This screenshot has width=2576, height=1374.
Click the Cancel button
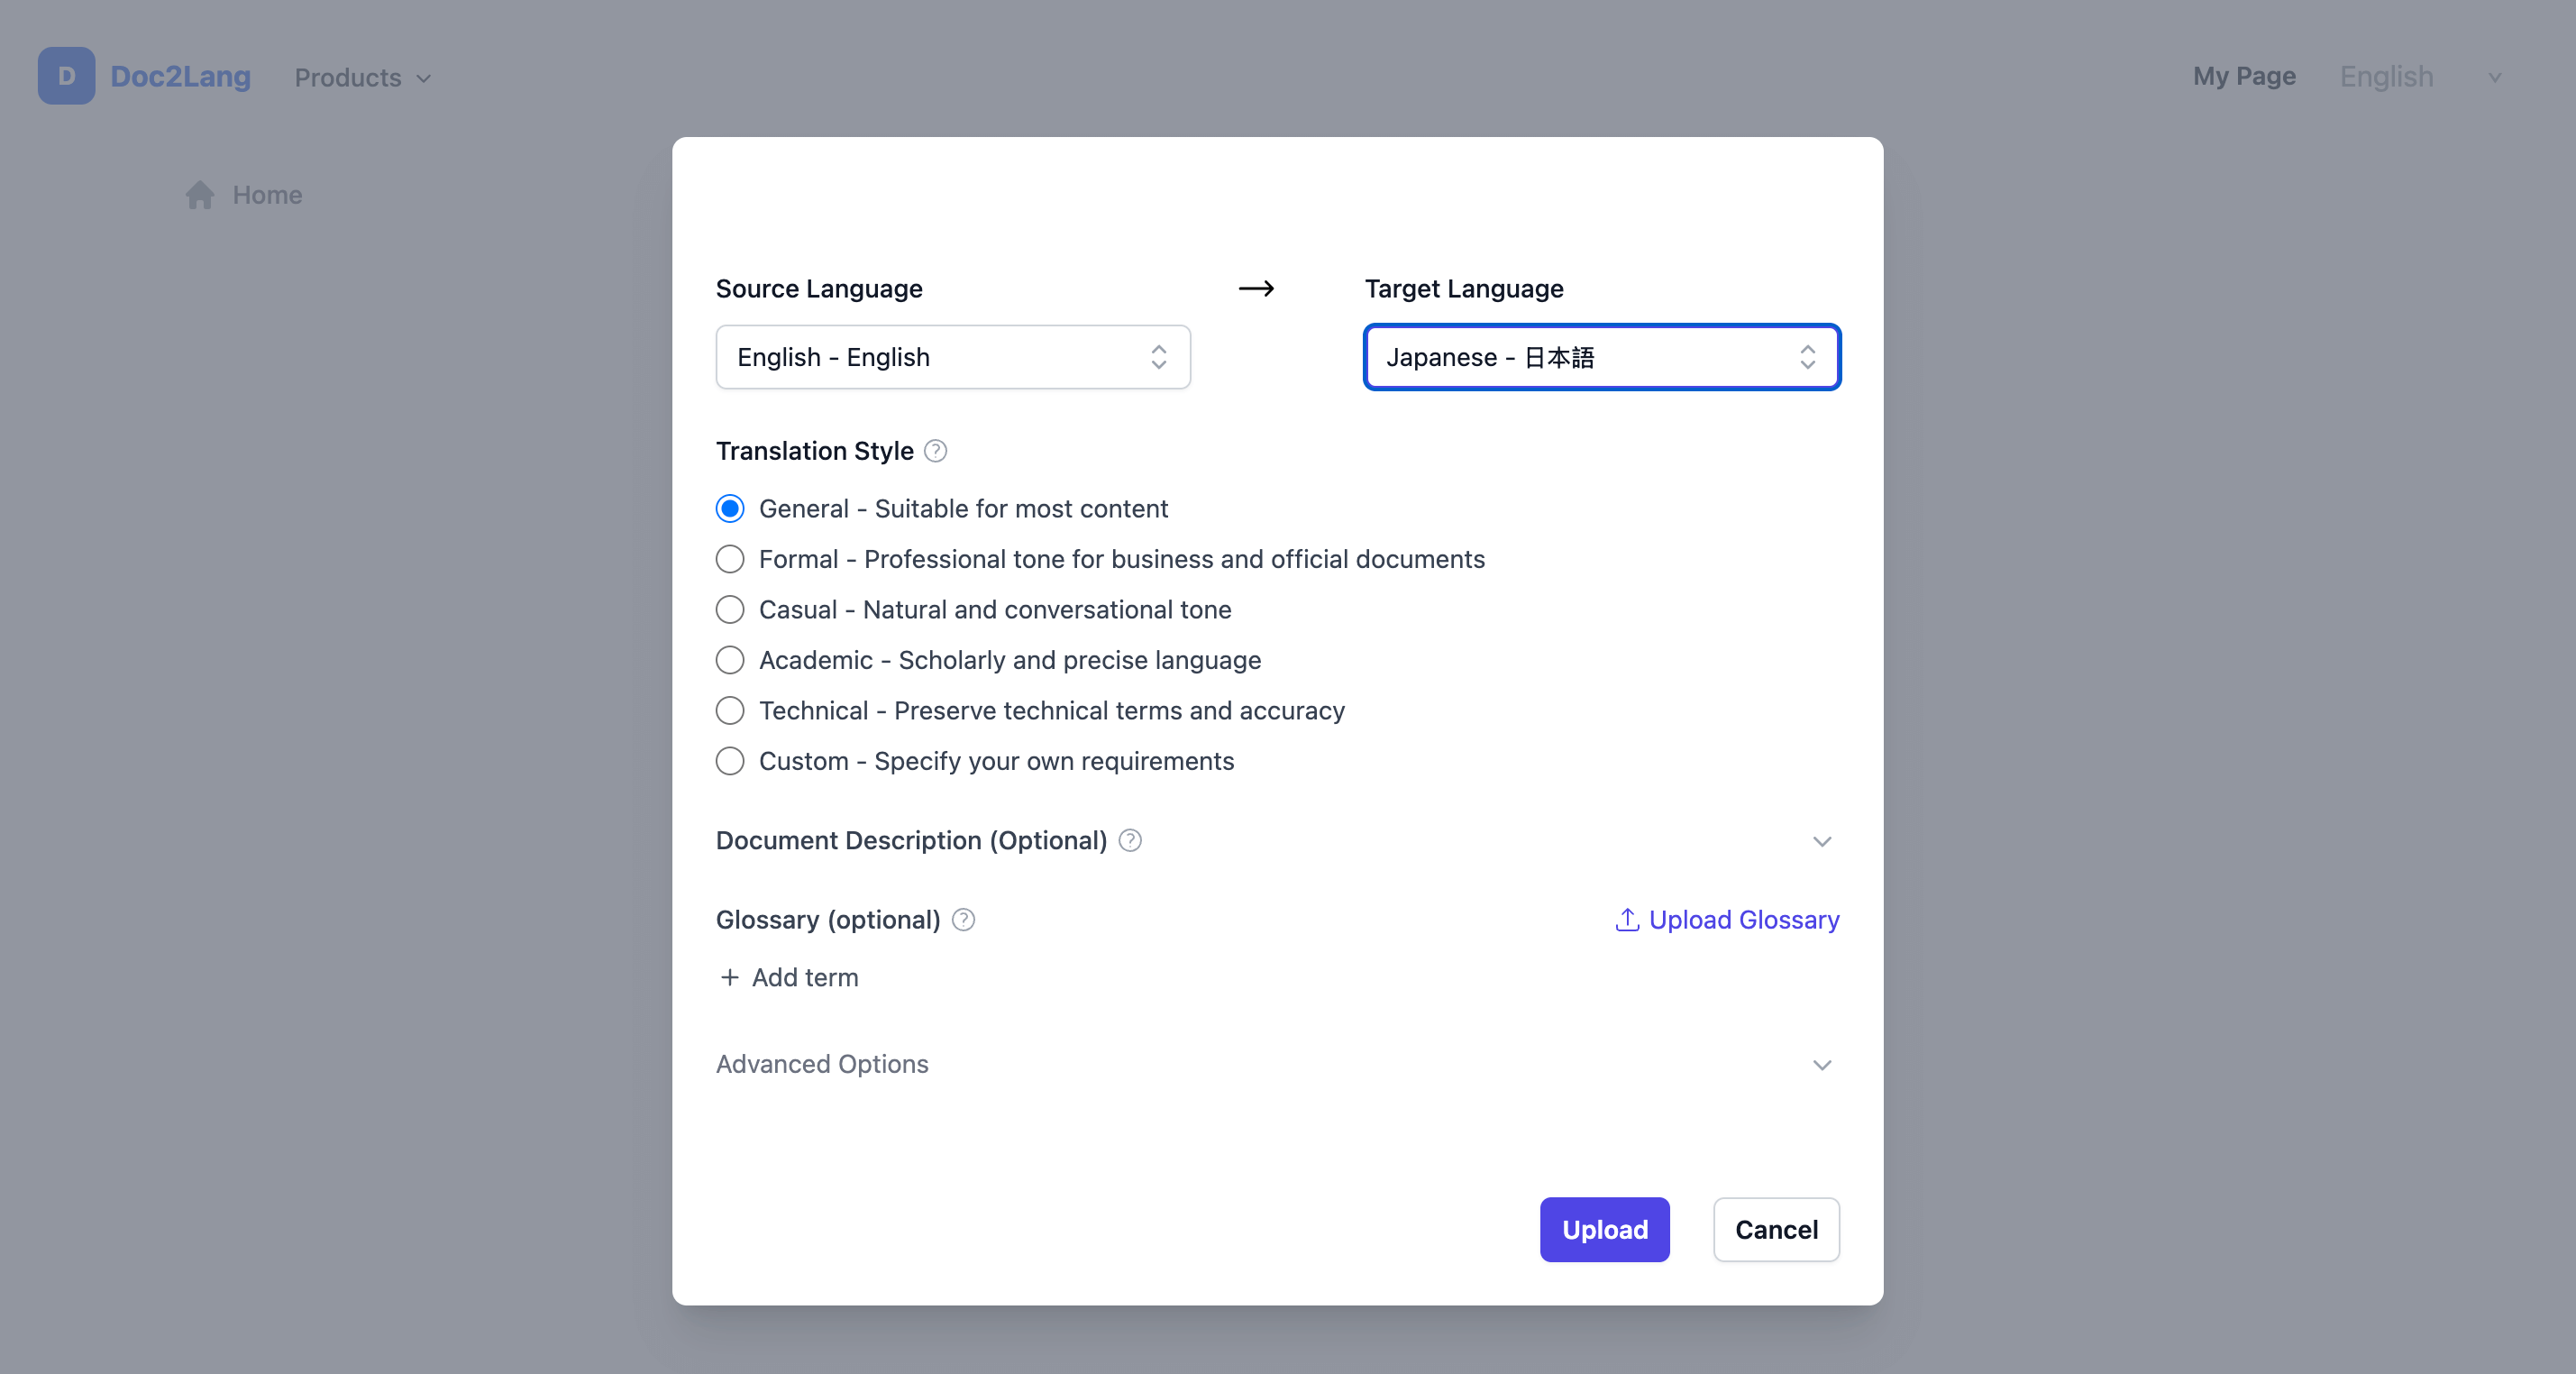point(1775,1230)
